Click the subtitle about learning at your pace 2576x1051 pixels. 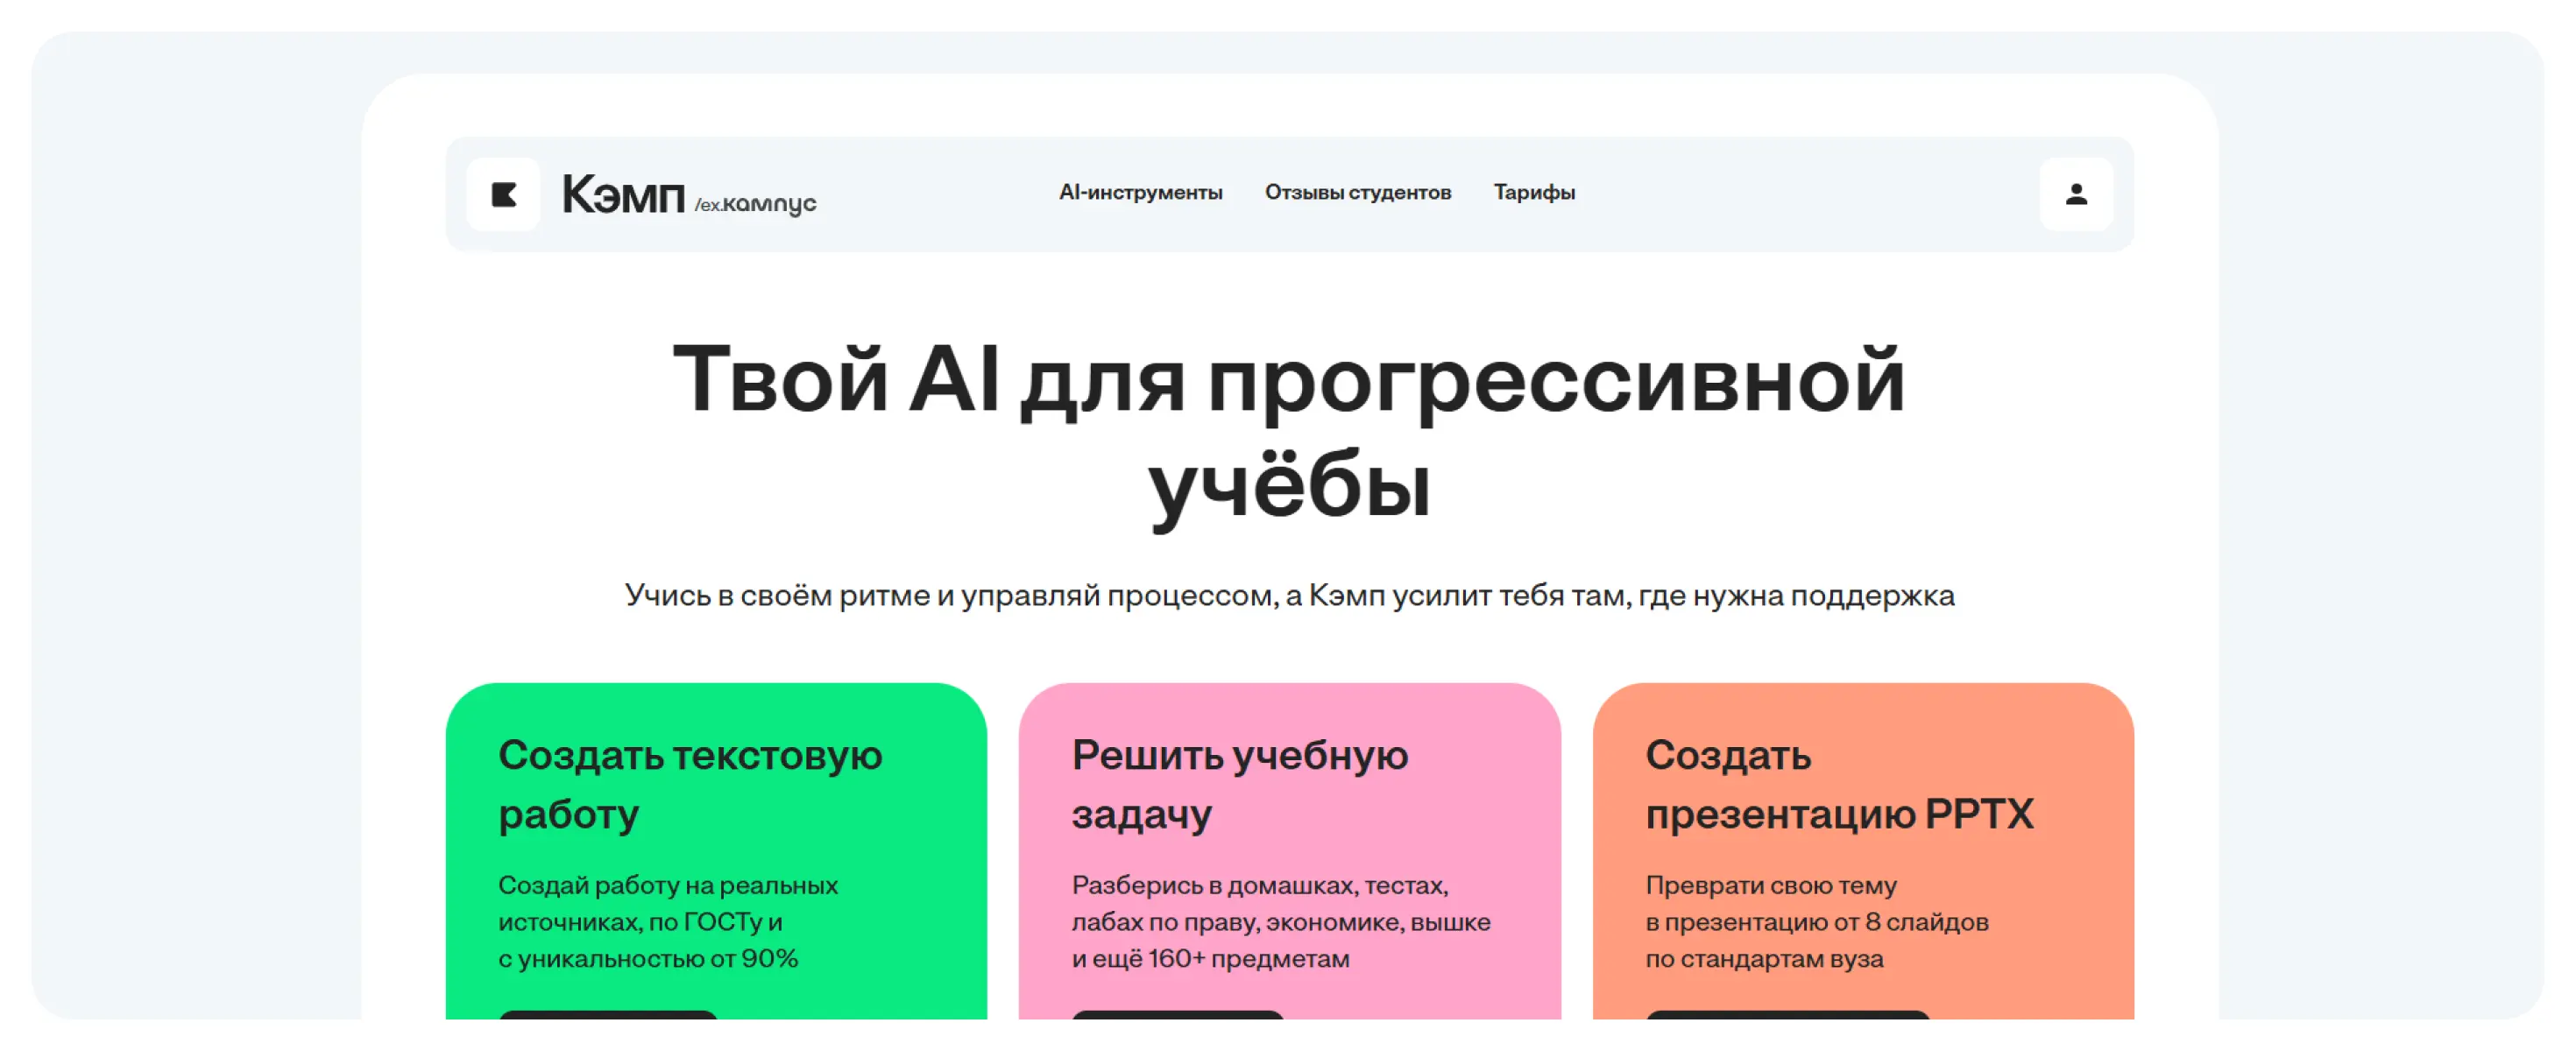coord(1288,595)
